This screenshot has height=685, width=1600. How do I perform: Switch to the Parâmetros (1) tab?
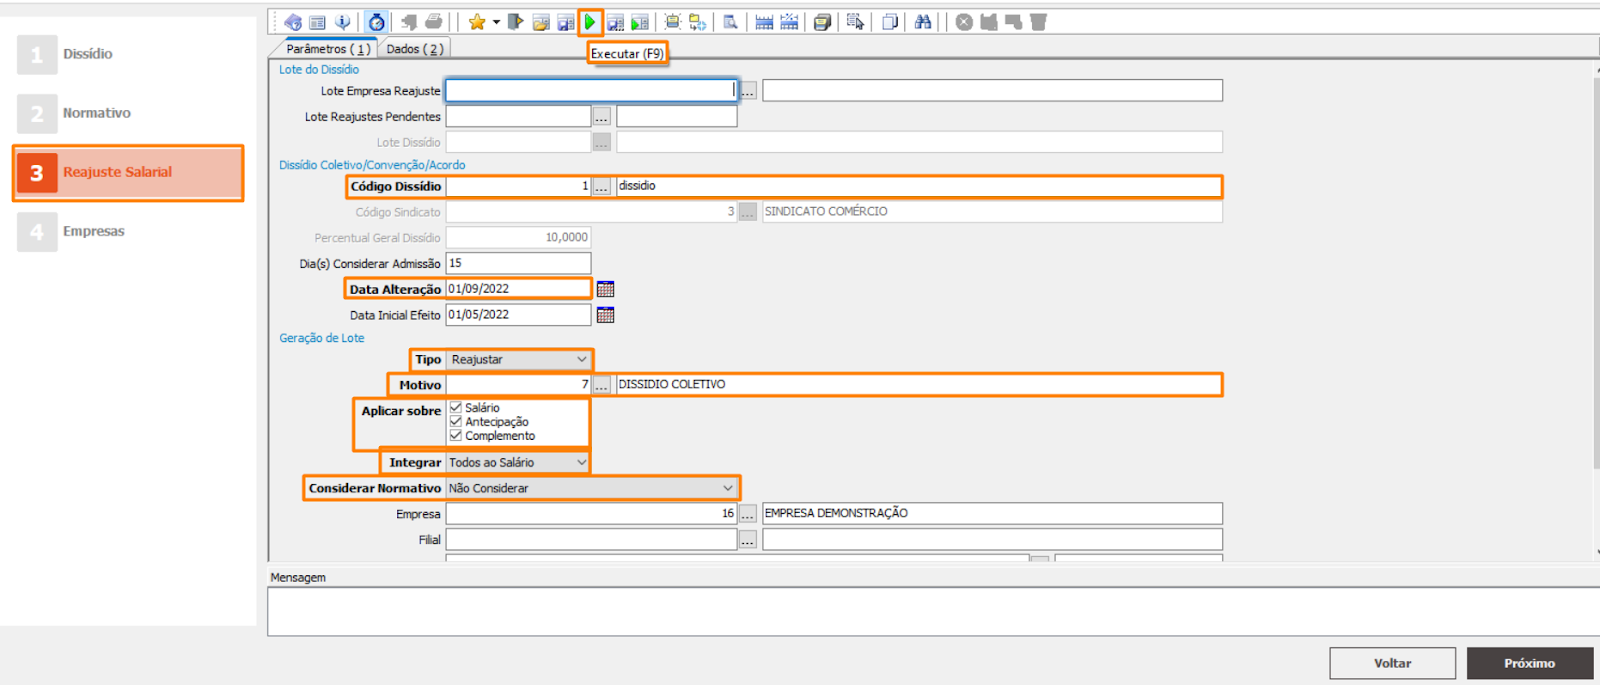[x=326, y=49]
